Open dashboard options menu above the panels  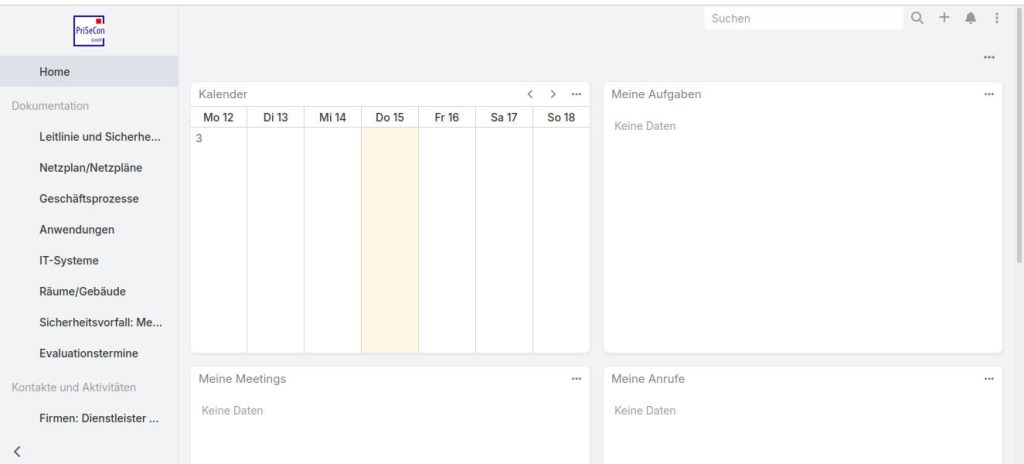tap(989, 57)
